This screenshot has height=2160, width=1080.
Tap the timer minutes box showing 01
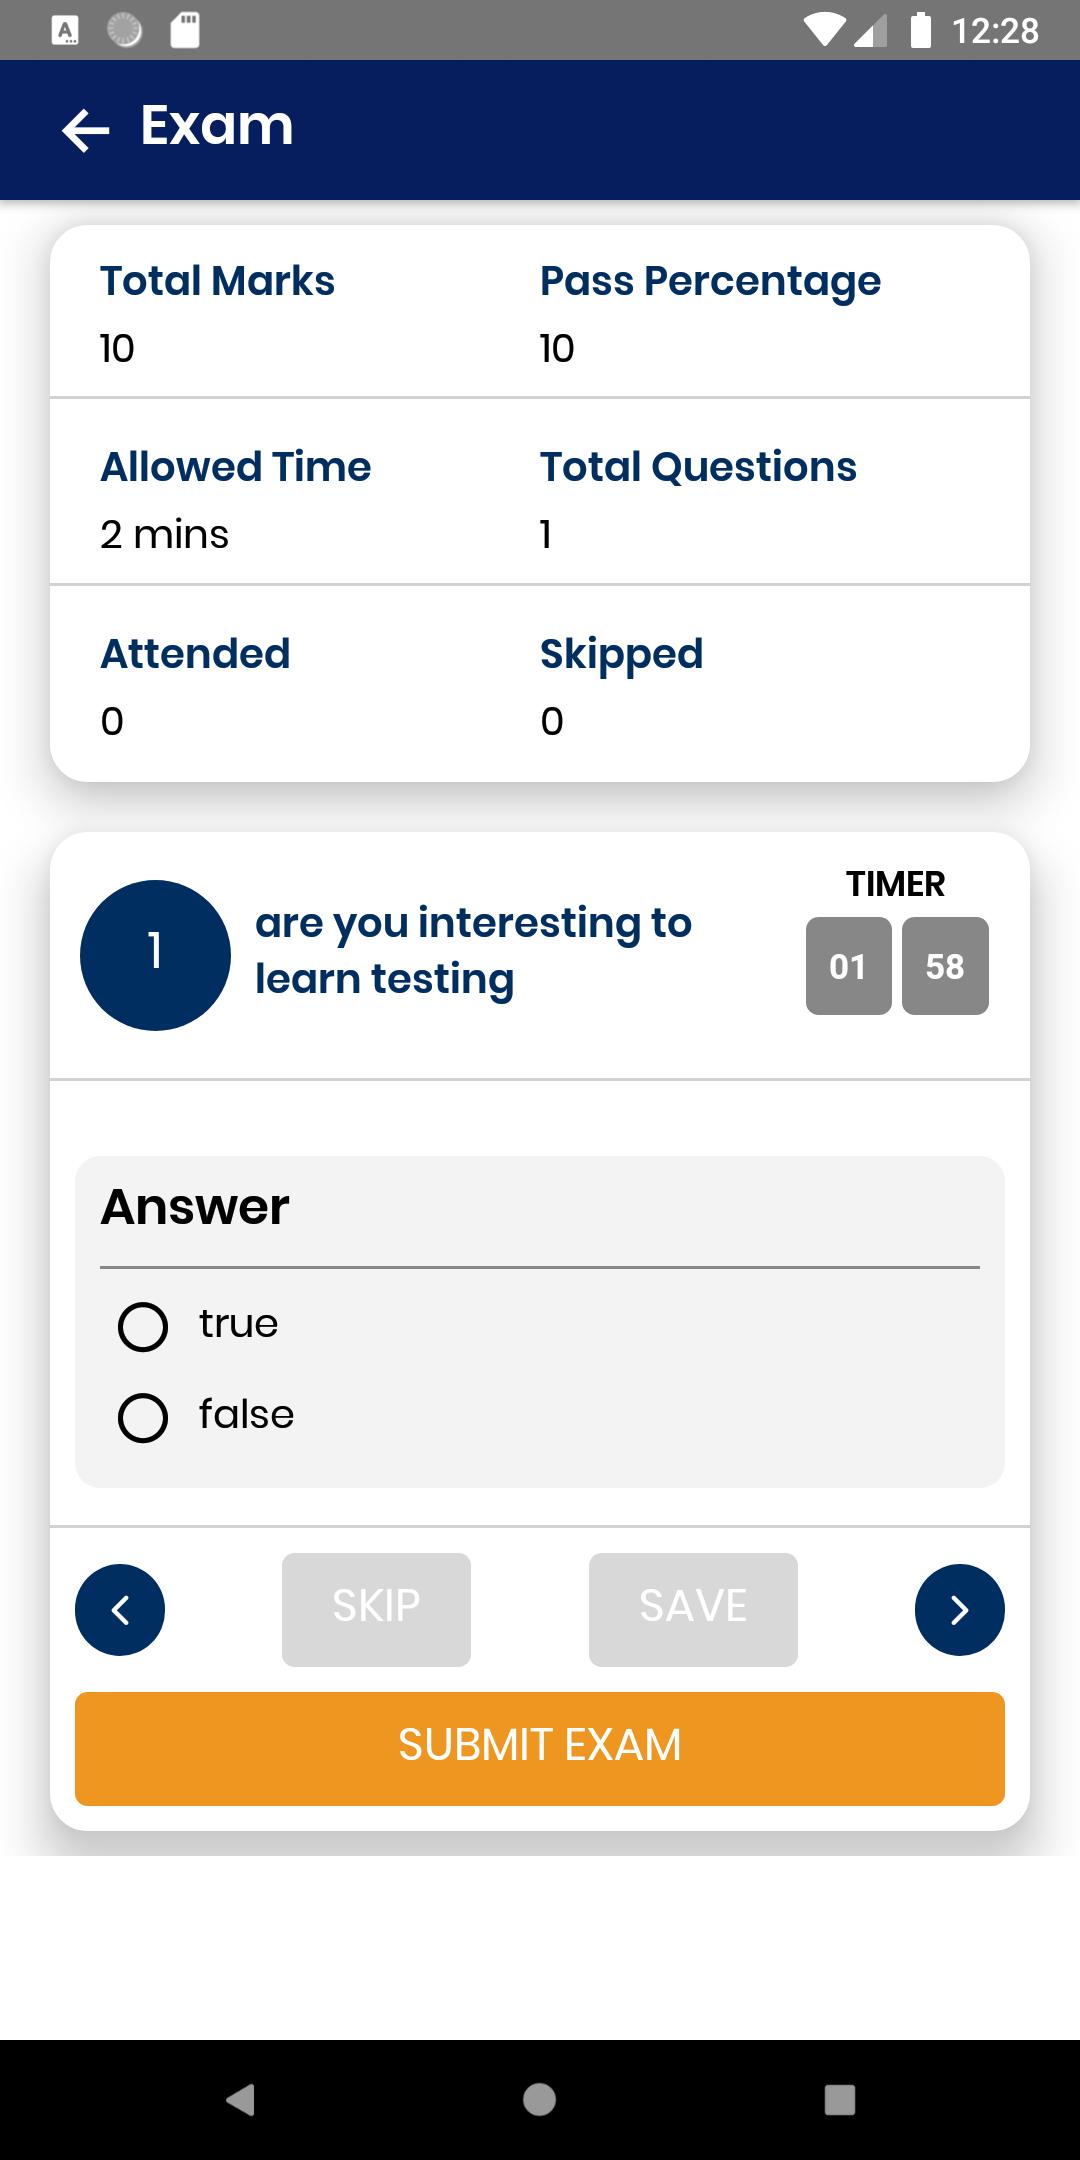point(848,966)
